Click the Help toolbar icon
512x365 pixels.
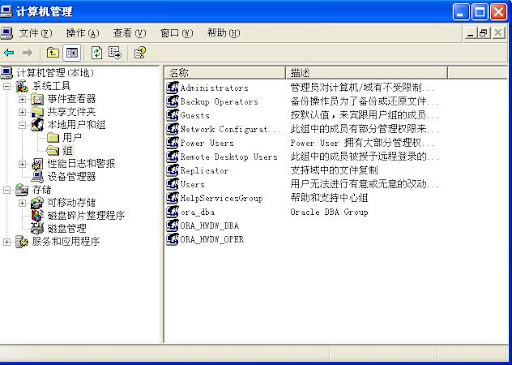point(140,53)
